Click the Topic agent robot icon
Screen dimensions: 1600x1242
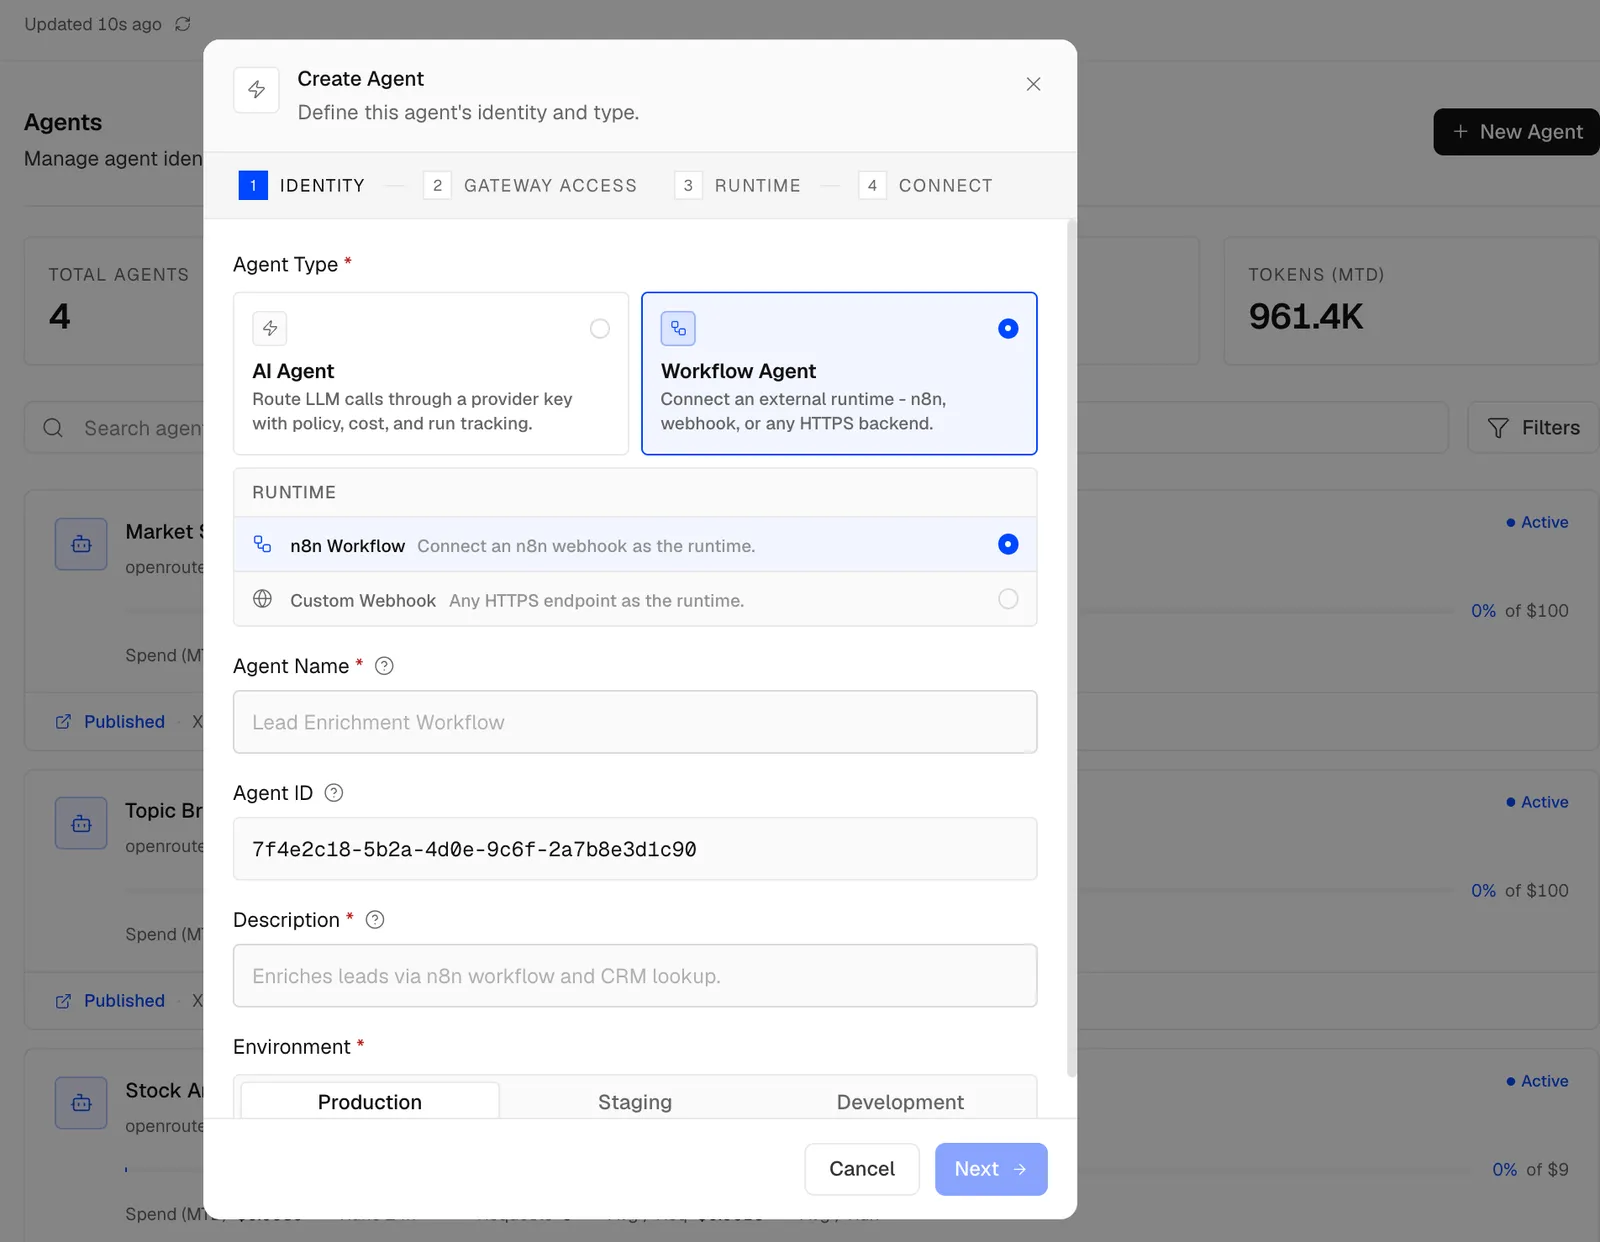coord(81,823)
